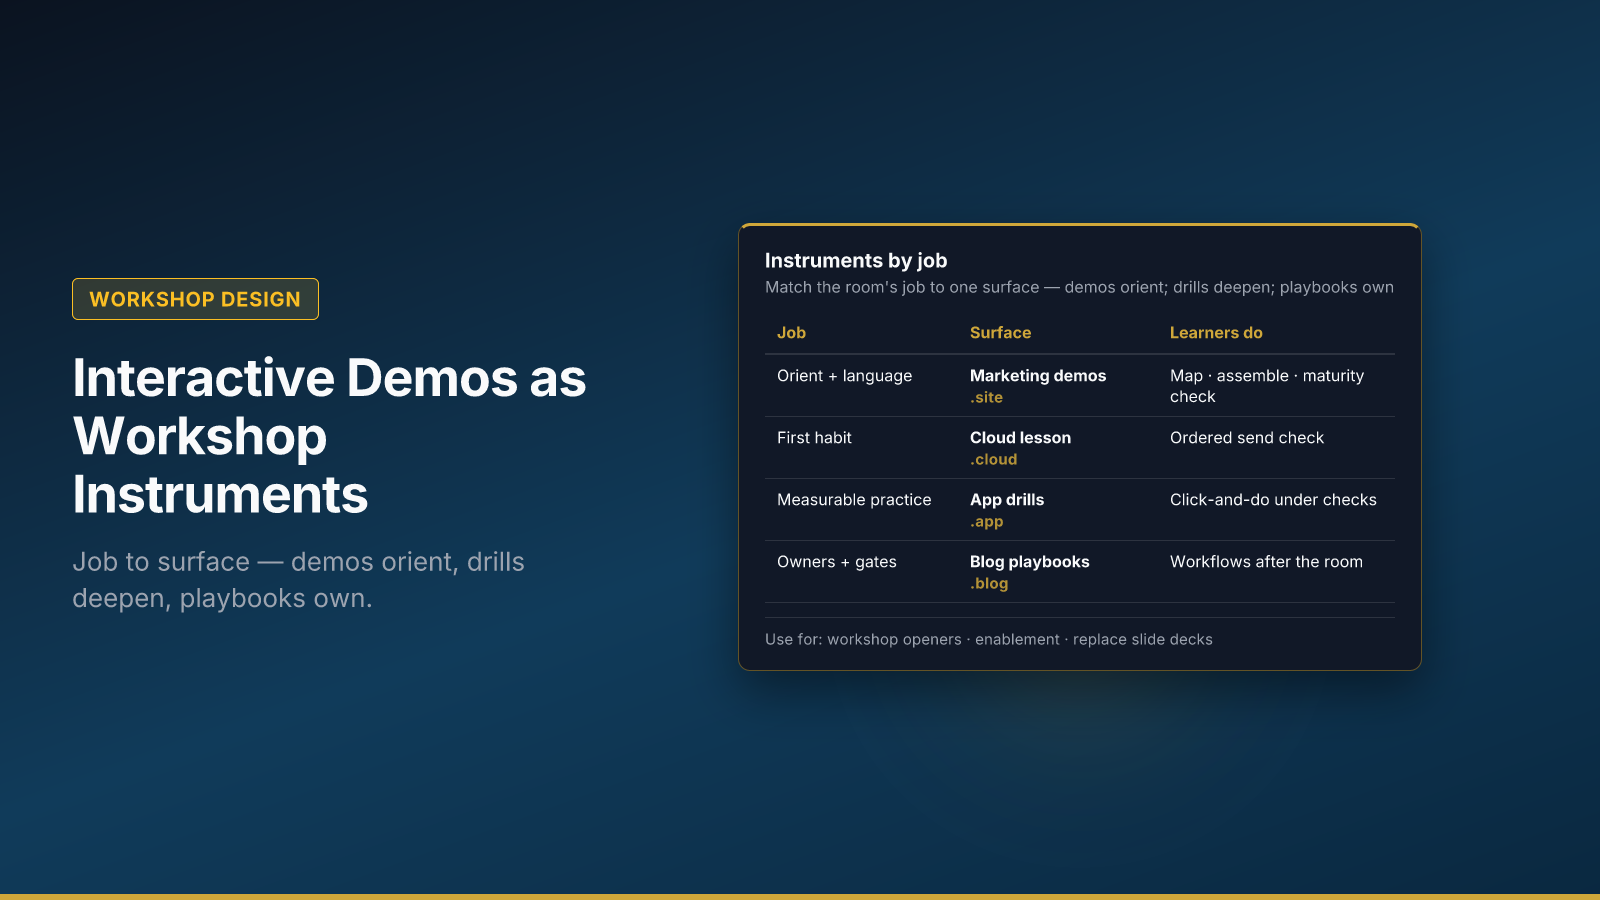Click 'Workflows after the room' cell
Viewport: 1600px width, 900px height.
tap(1266, 562)
